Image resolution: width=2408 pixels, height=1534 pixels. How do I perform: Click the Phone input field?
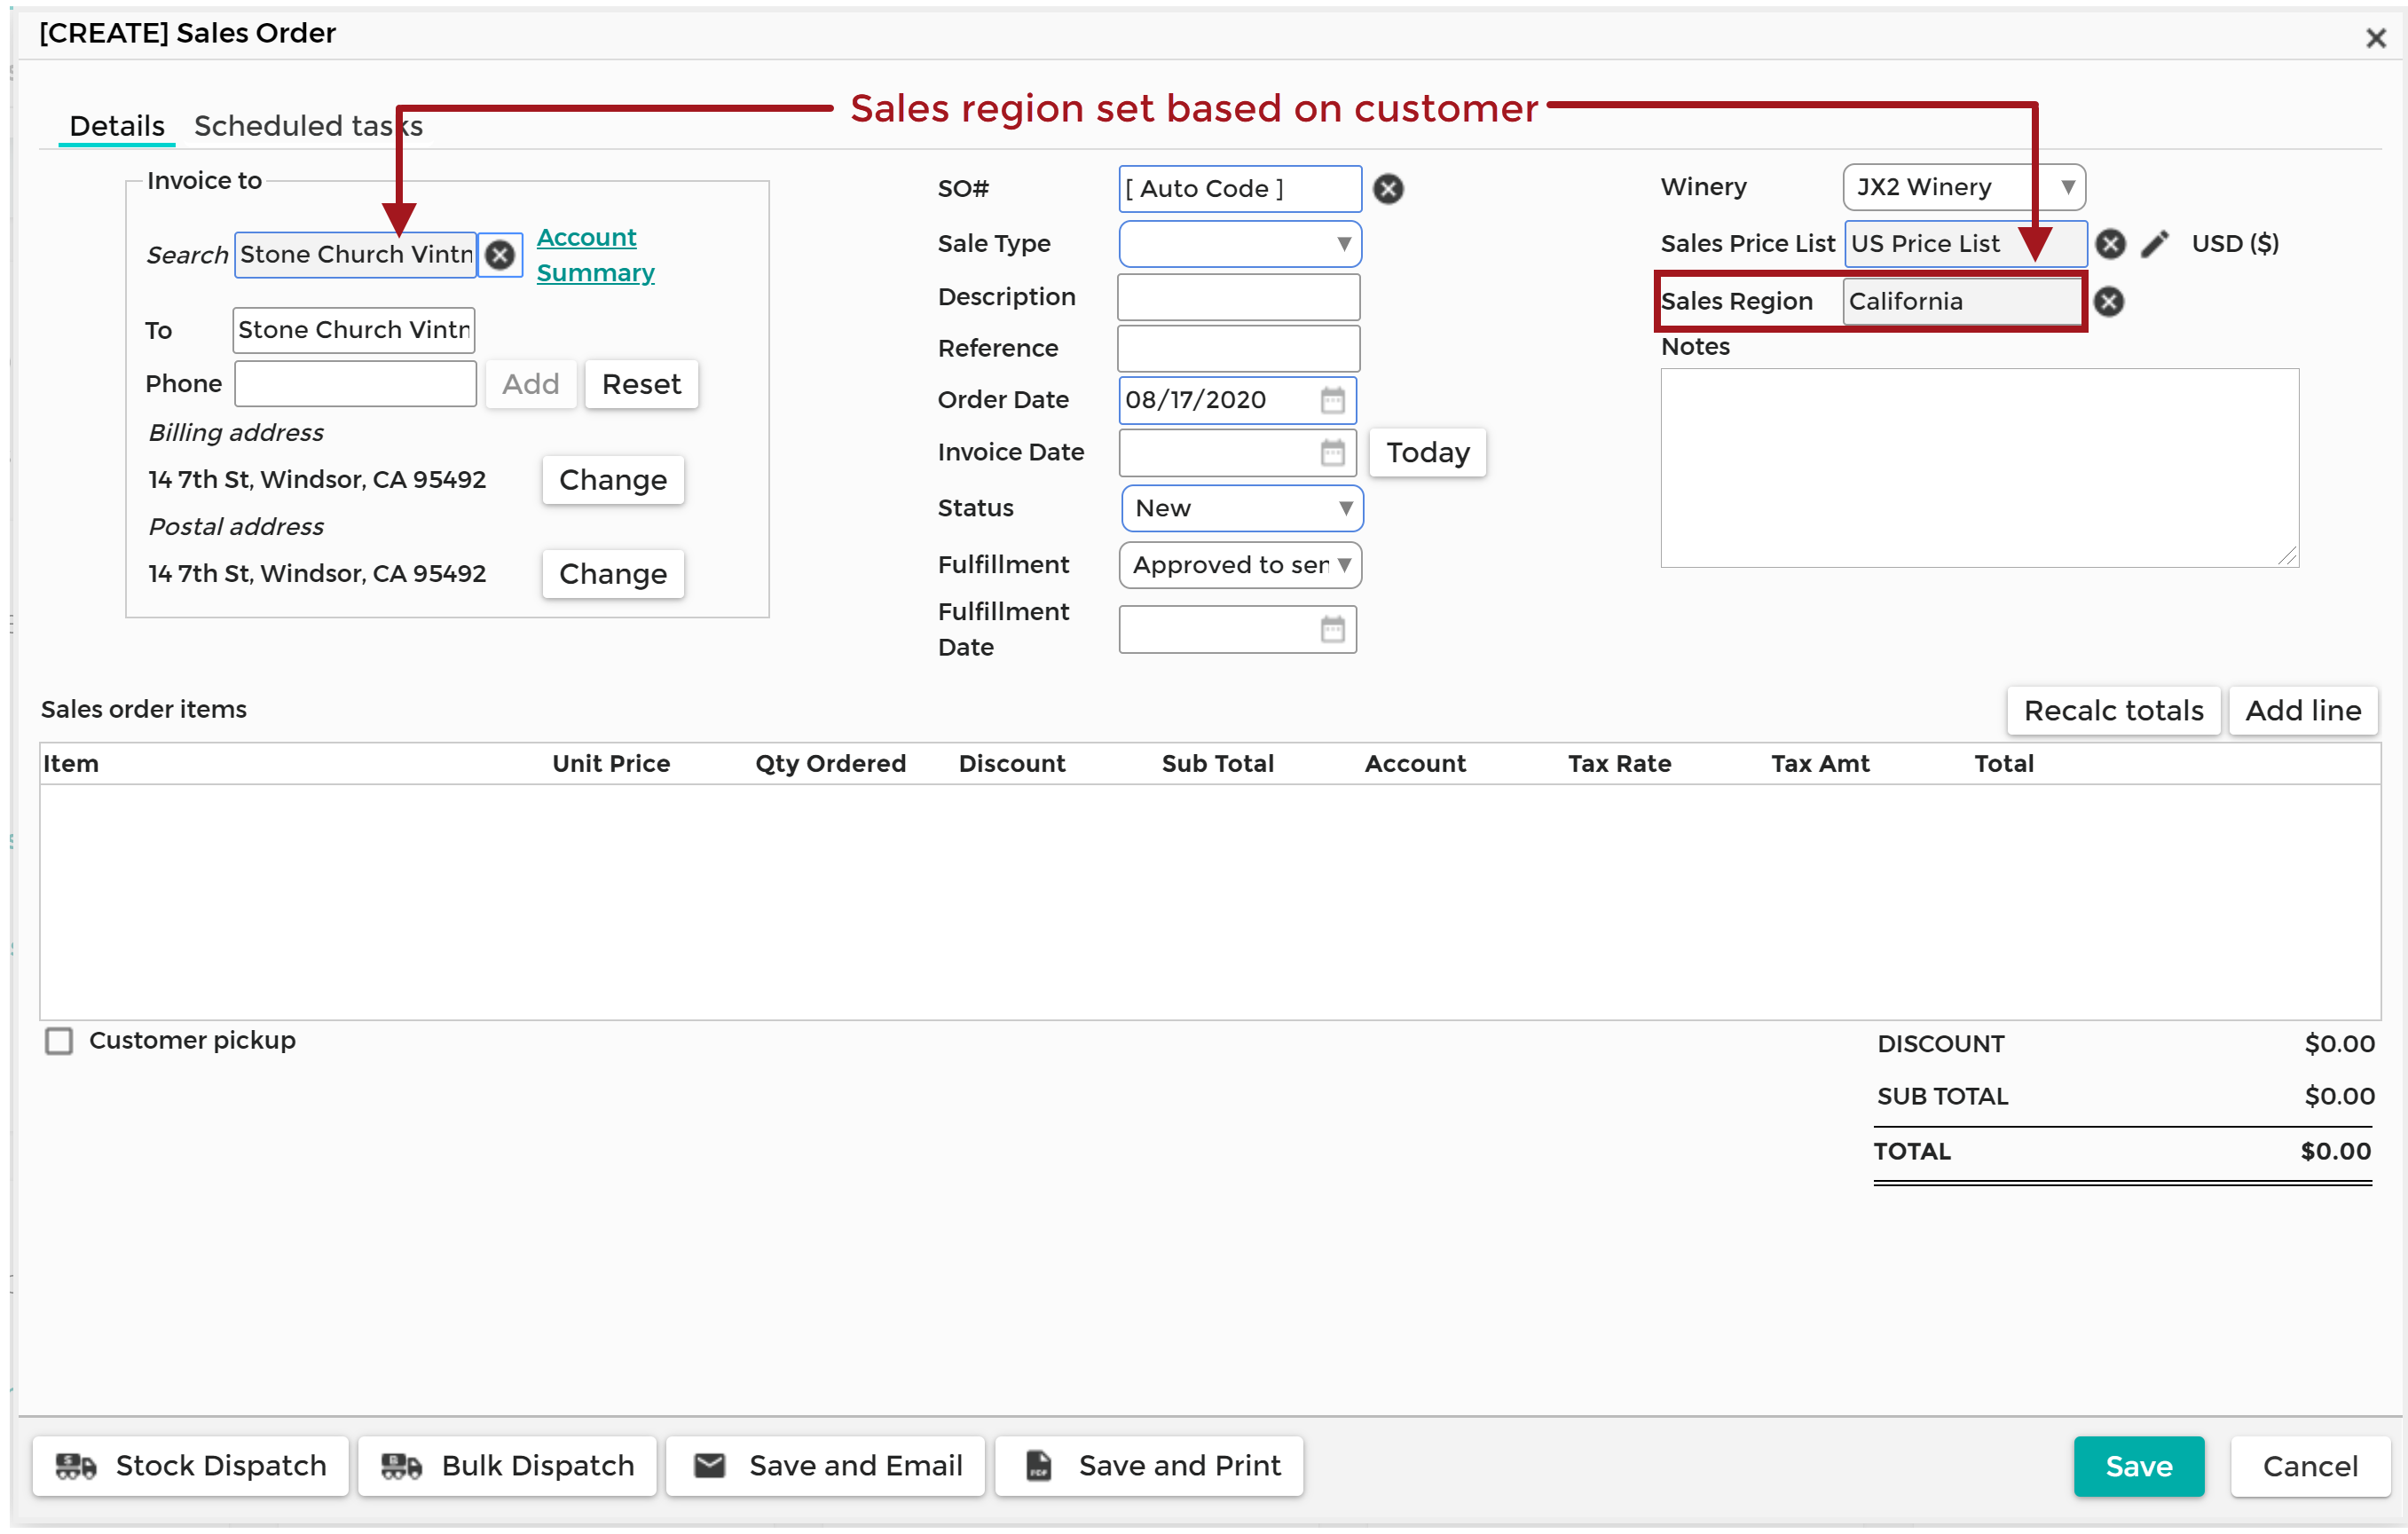click(x=355, y=384)
